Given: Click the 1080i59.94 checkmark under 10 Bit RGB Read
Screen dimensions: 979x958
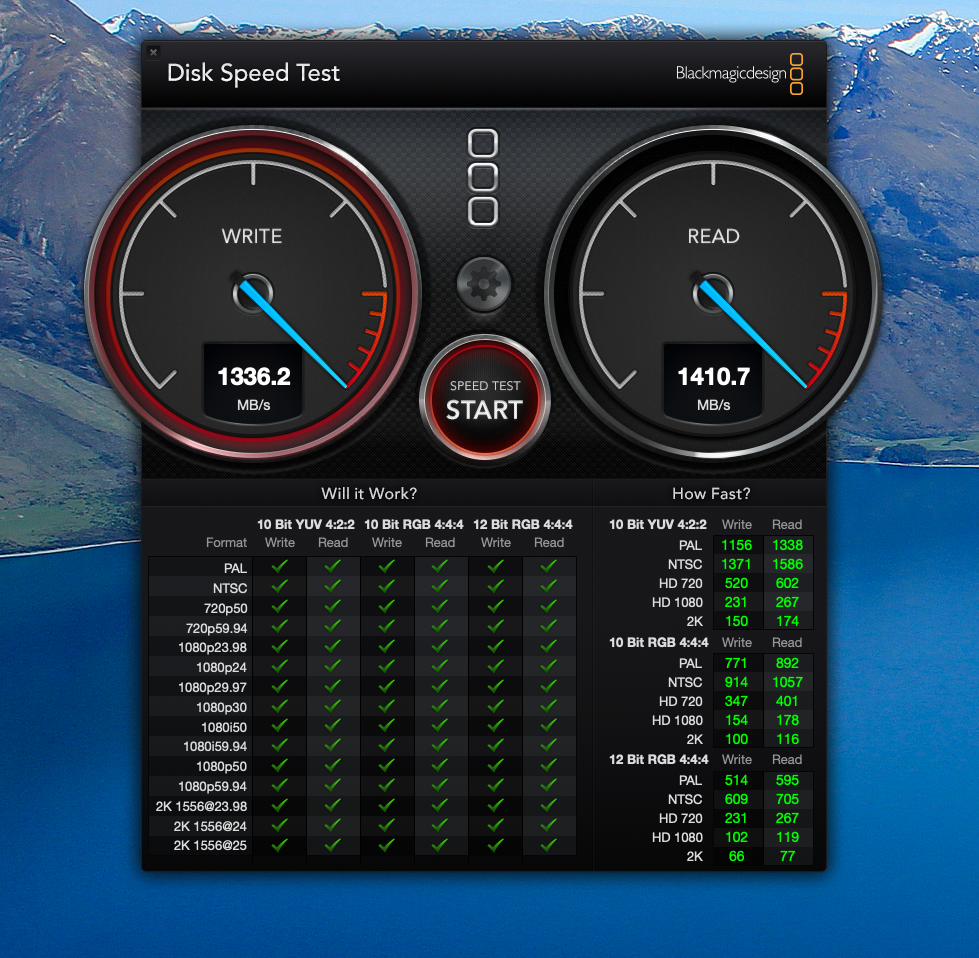Looking at the screenshot, I should pyautogui.click(x=440, y=746).
